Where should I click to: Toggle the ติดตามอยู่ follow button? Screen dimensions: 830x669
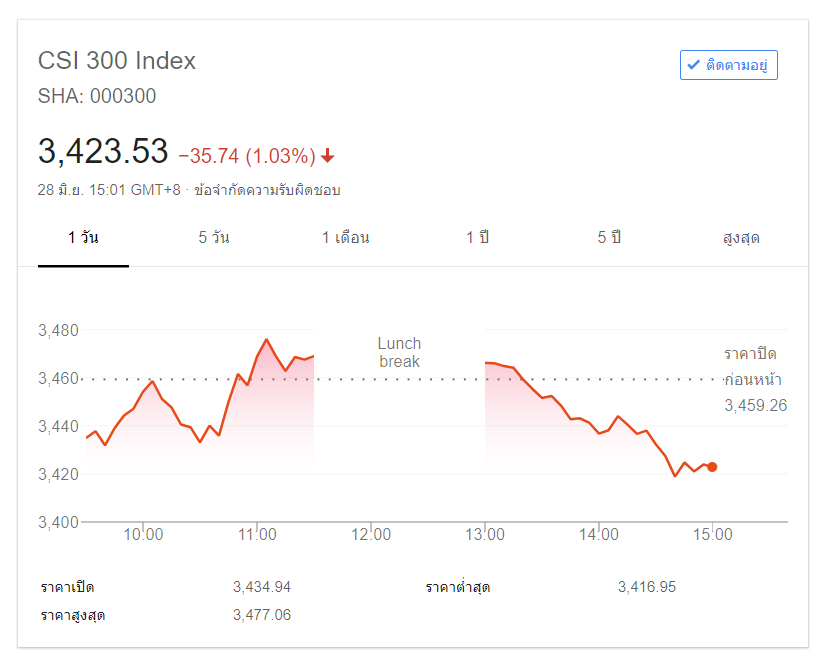pos(728,65)
